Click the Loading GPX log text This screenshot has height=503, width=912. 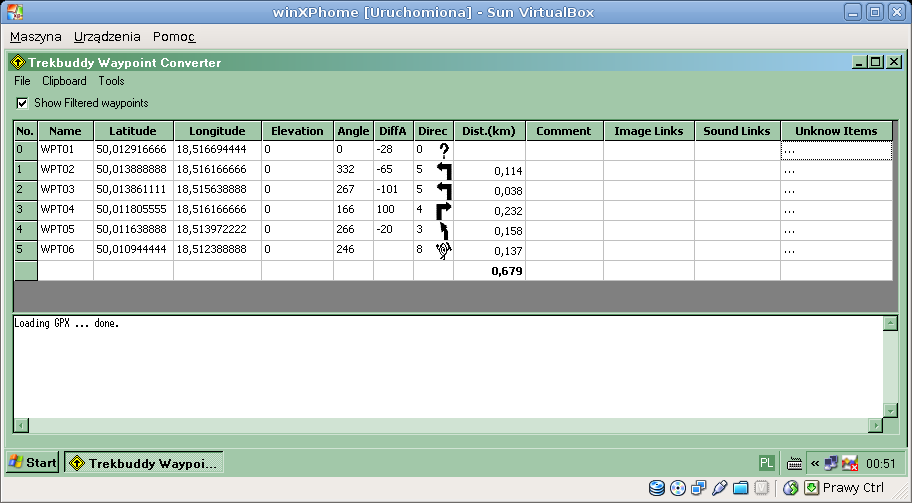(x=66, y=323)
